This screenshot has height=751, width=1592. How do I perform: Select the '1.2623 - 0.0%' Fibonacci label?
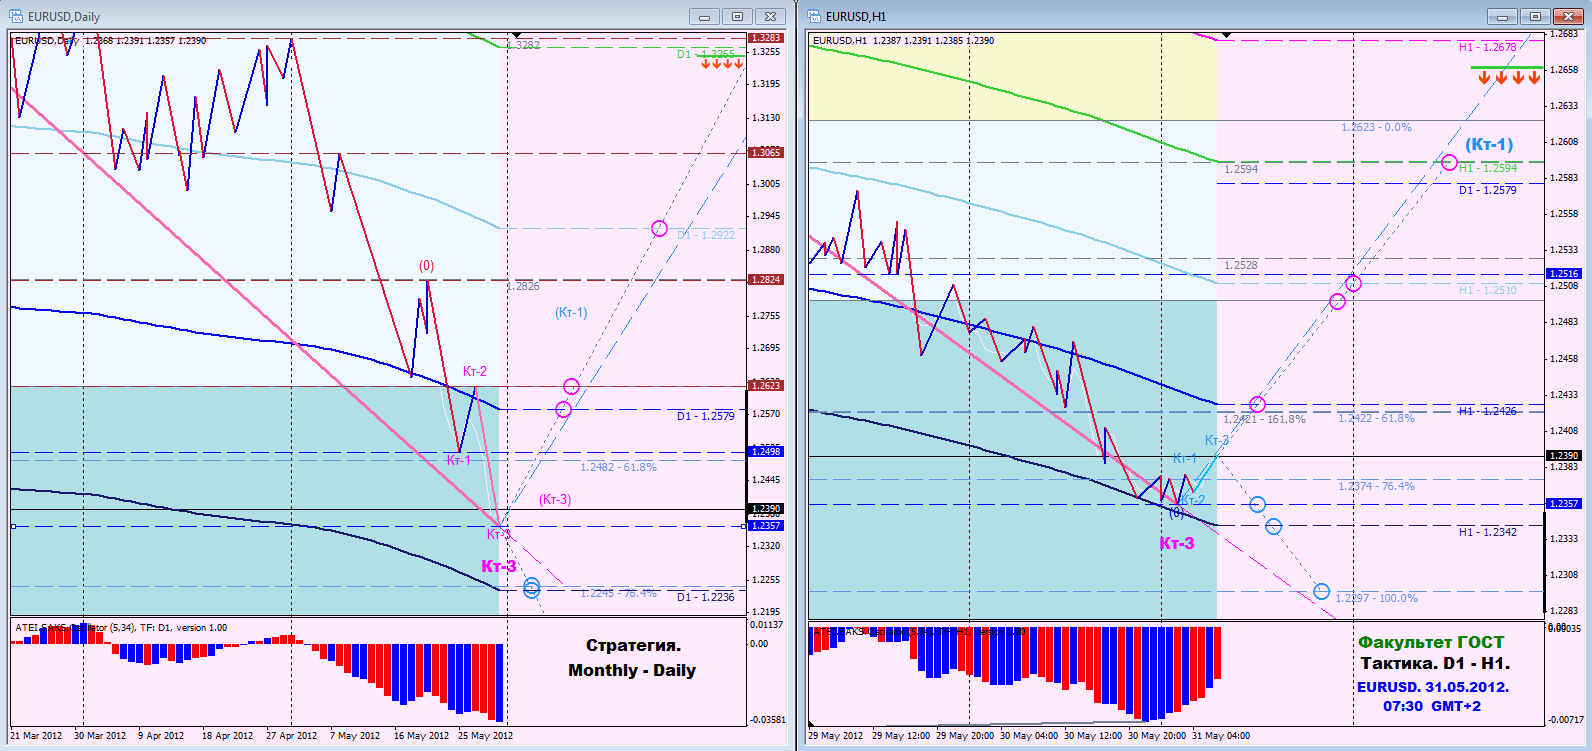pos(1376,128)
